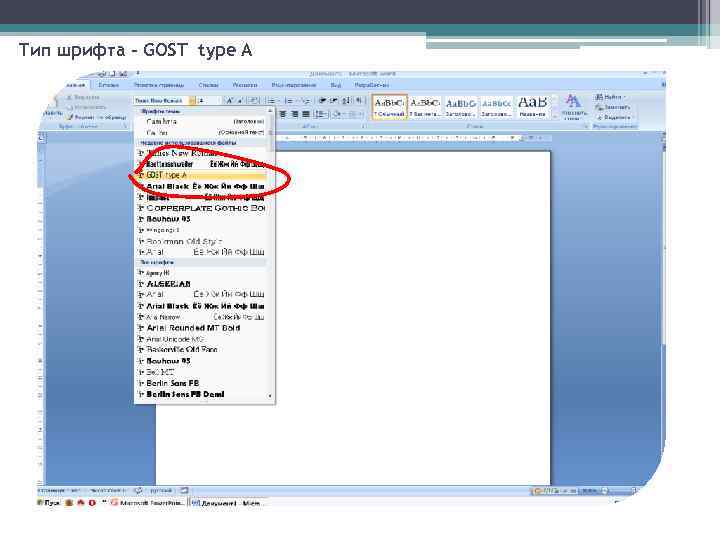The width and height of the screenshot is (720, 540).
Task: Click Документ1 Word taskbar button
Action: (227, 503)
